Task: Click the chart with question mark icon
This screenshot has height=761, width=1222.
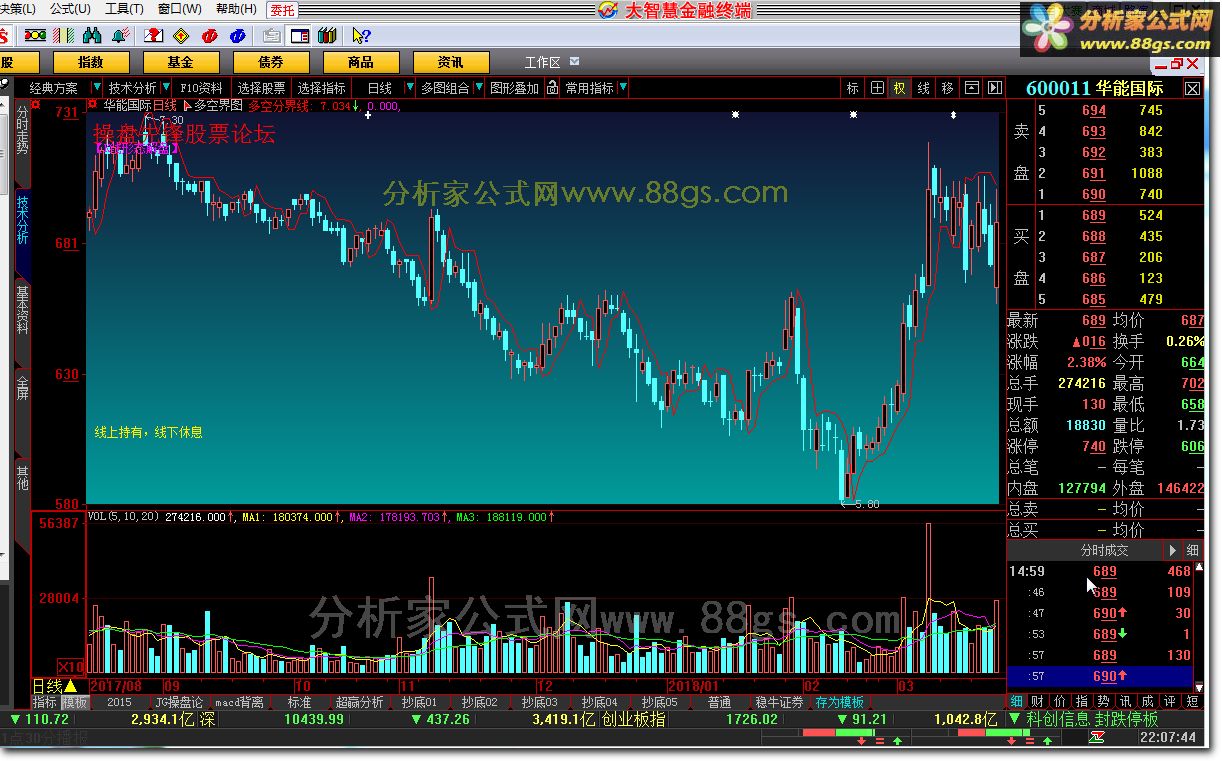Action: [x=153, y=36]
